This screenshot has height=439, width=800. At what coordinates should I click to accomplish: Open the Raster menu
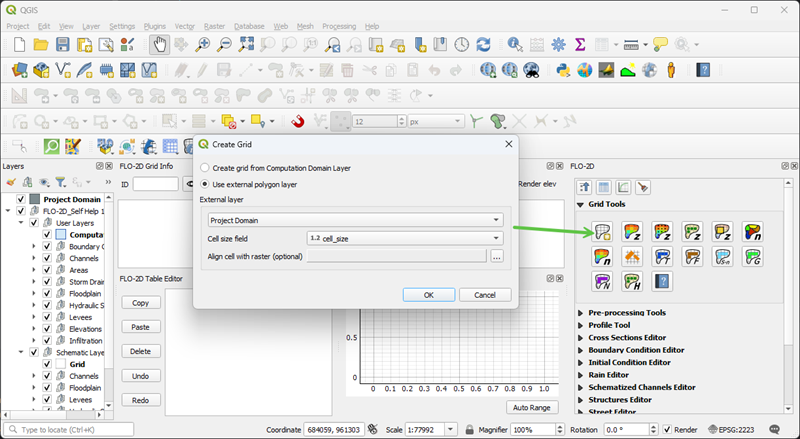213,25
